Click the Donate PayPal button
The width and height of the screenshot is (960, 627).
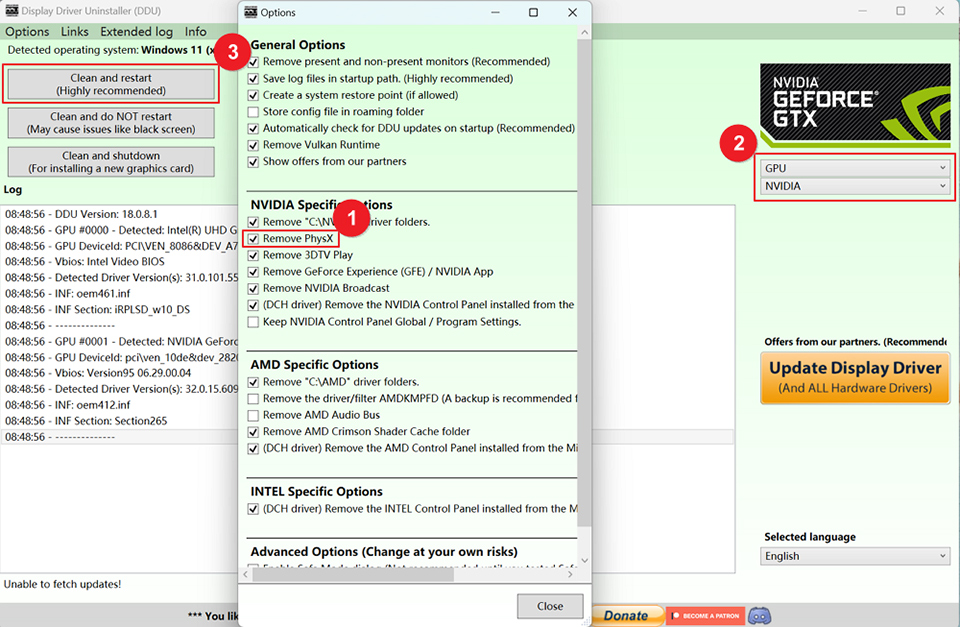(625, 615)
